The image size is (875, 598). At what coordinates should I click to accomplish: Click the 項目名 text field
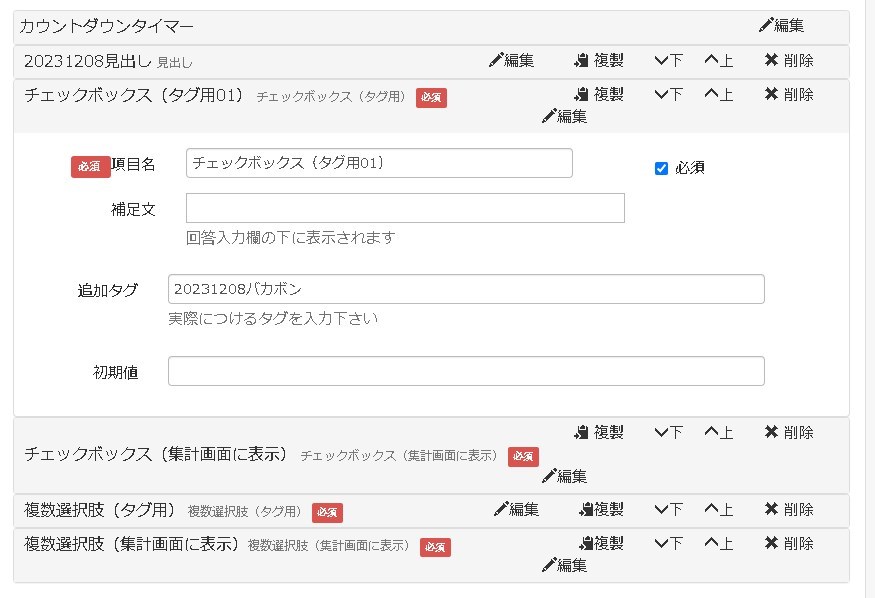point(379,163)
